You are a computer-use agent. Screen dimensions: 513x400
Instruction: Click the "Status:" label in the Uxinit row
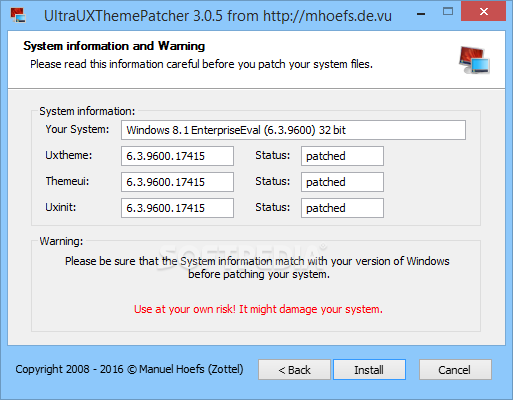[x=273, y=207]
